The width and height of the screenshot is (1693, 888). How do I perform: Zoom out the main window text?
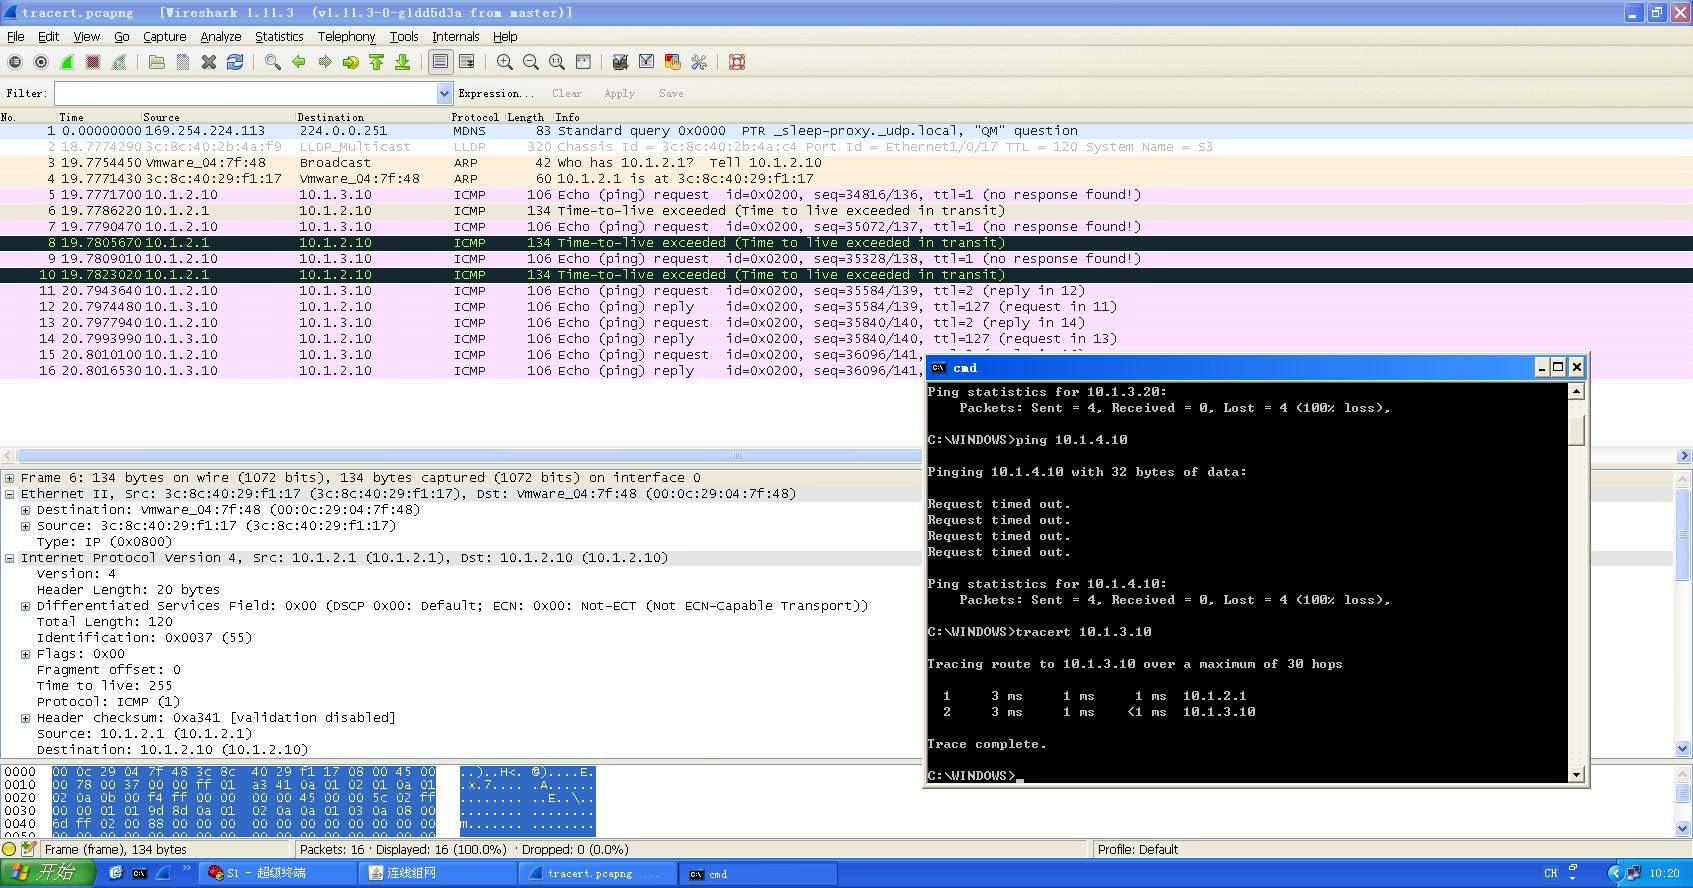pos(531,62)
